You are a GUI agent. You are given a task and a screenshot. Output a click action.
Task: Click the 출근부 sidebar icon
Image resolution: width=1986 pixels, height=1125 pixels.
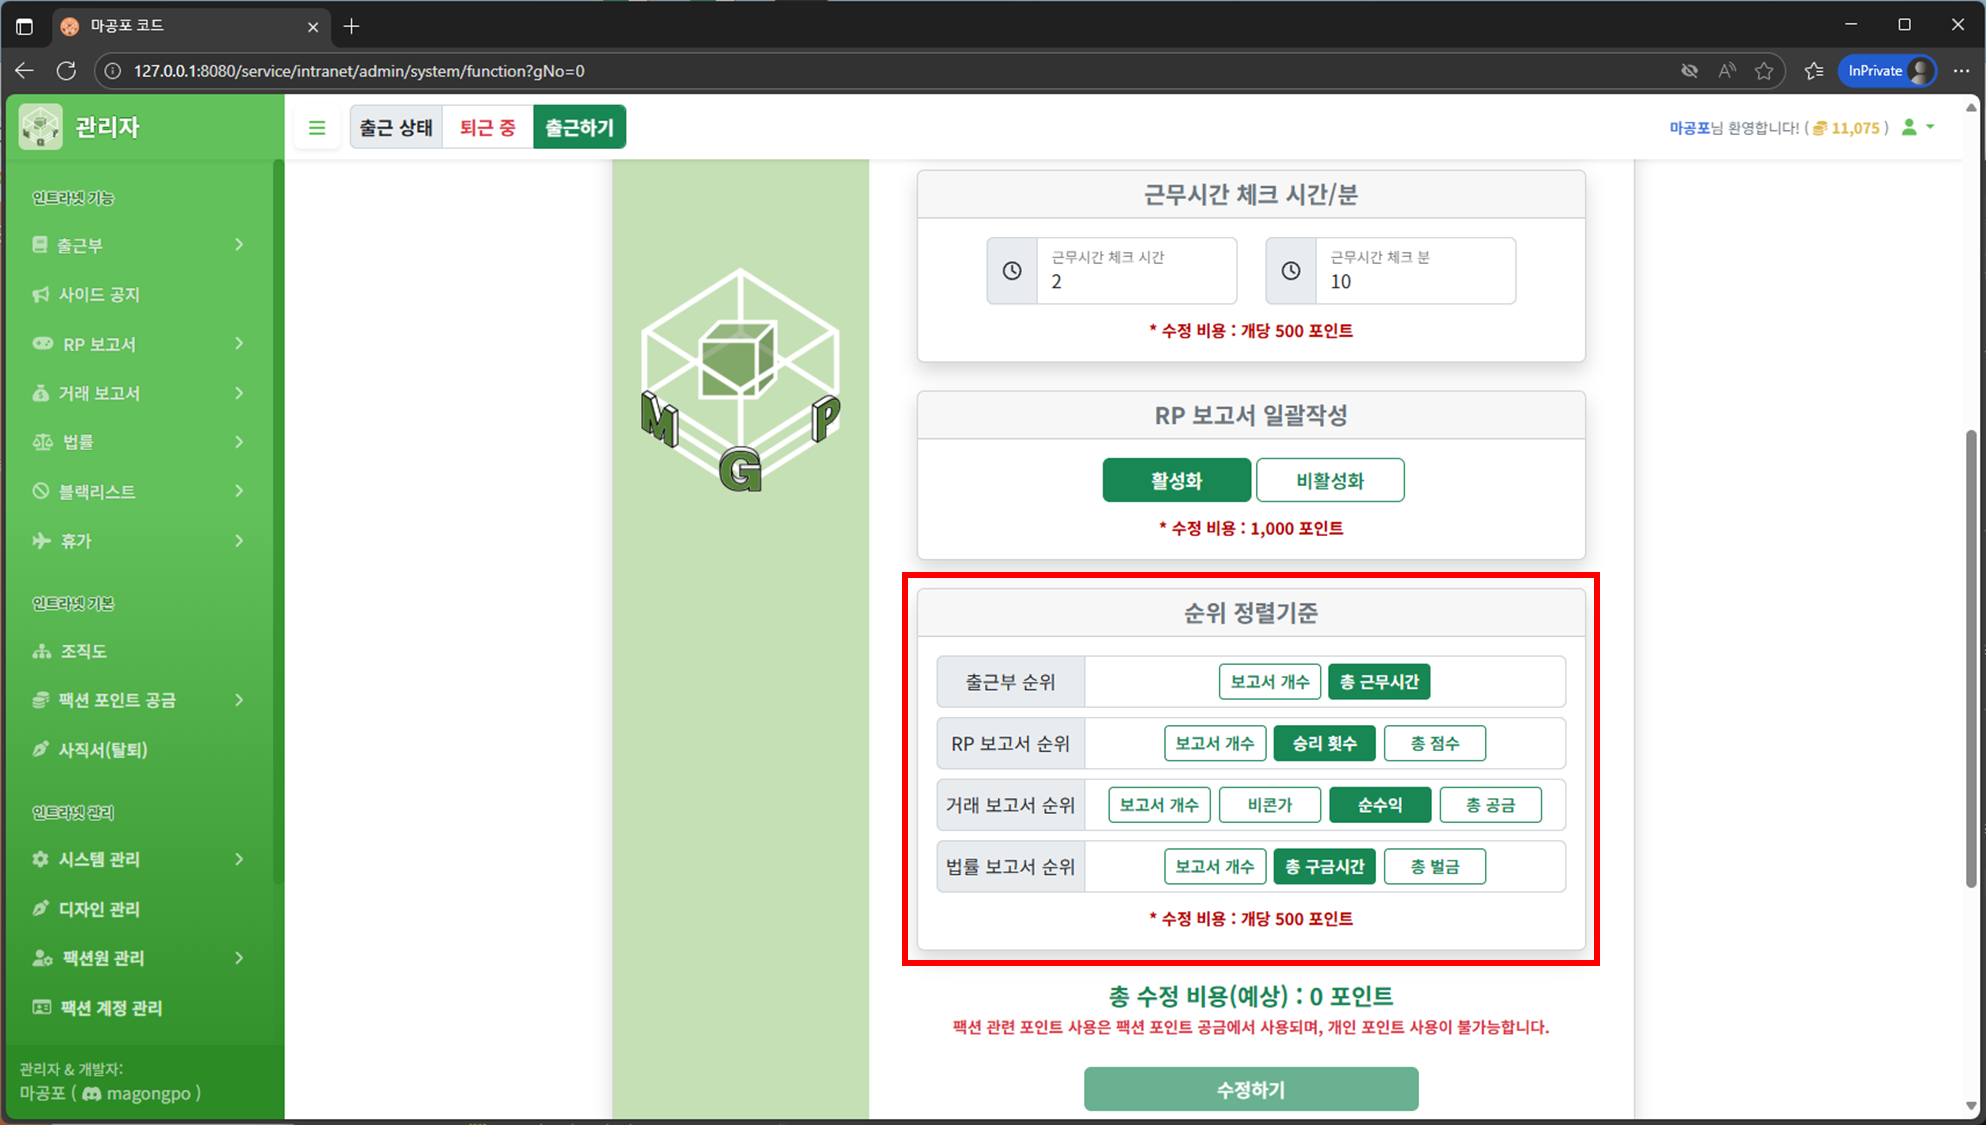(40, 245)
